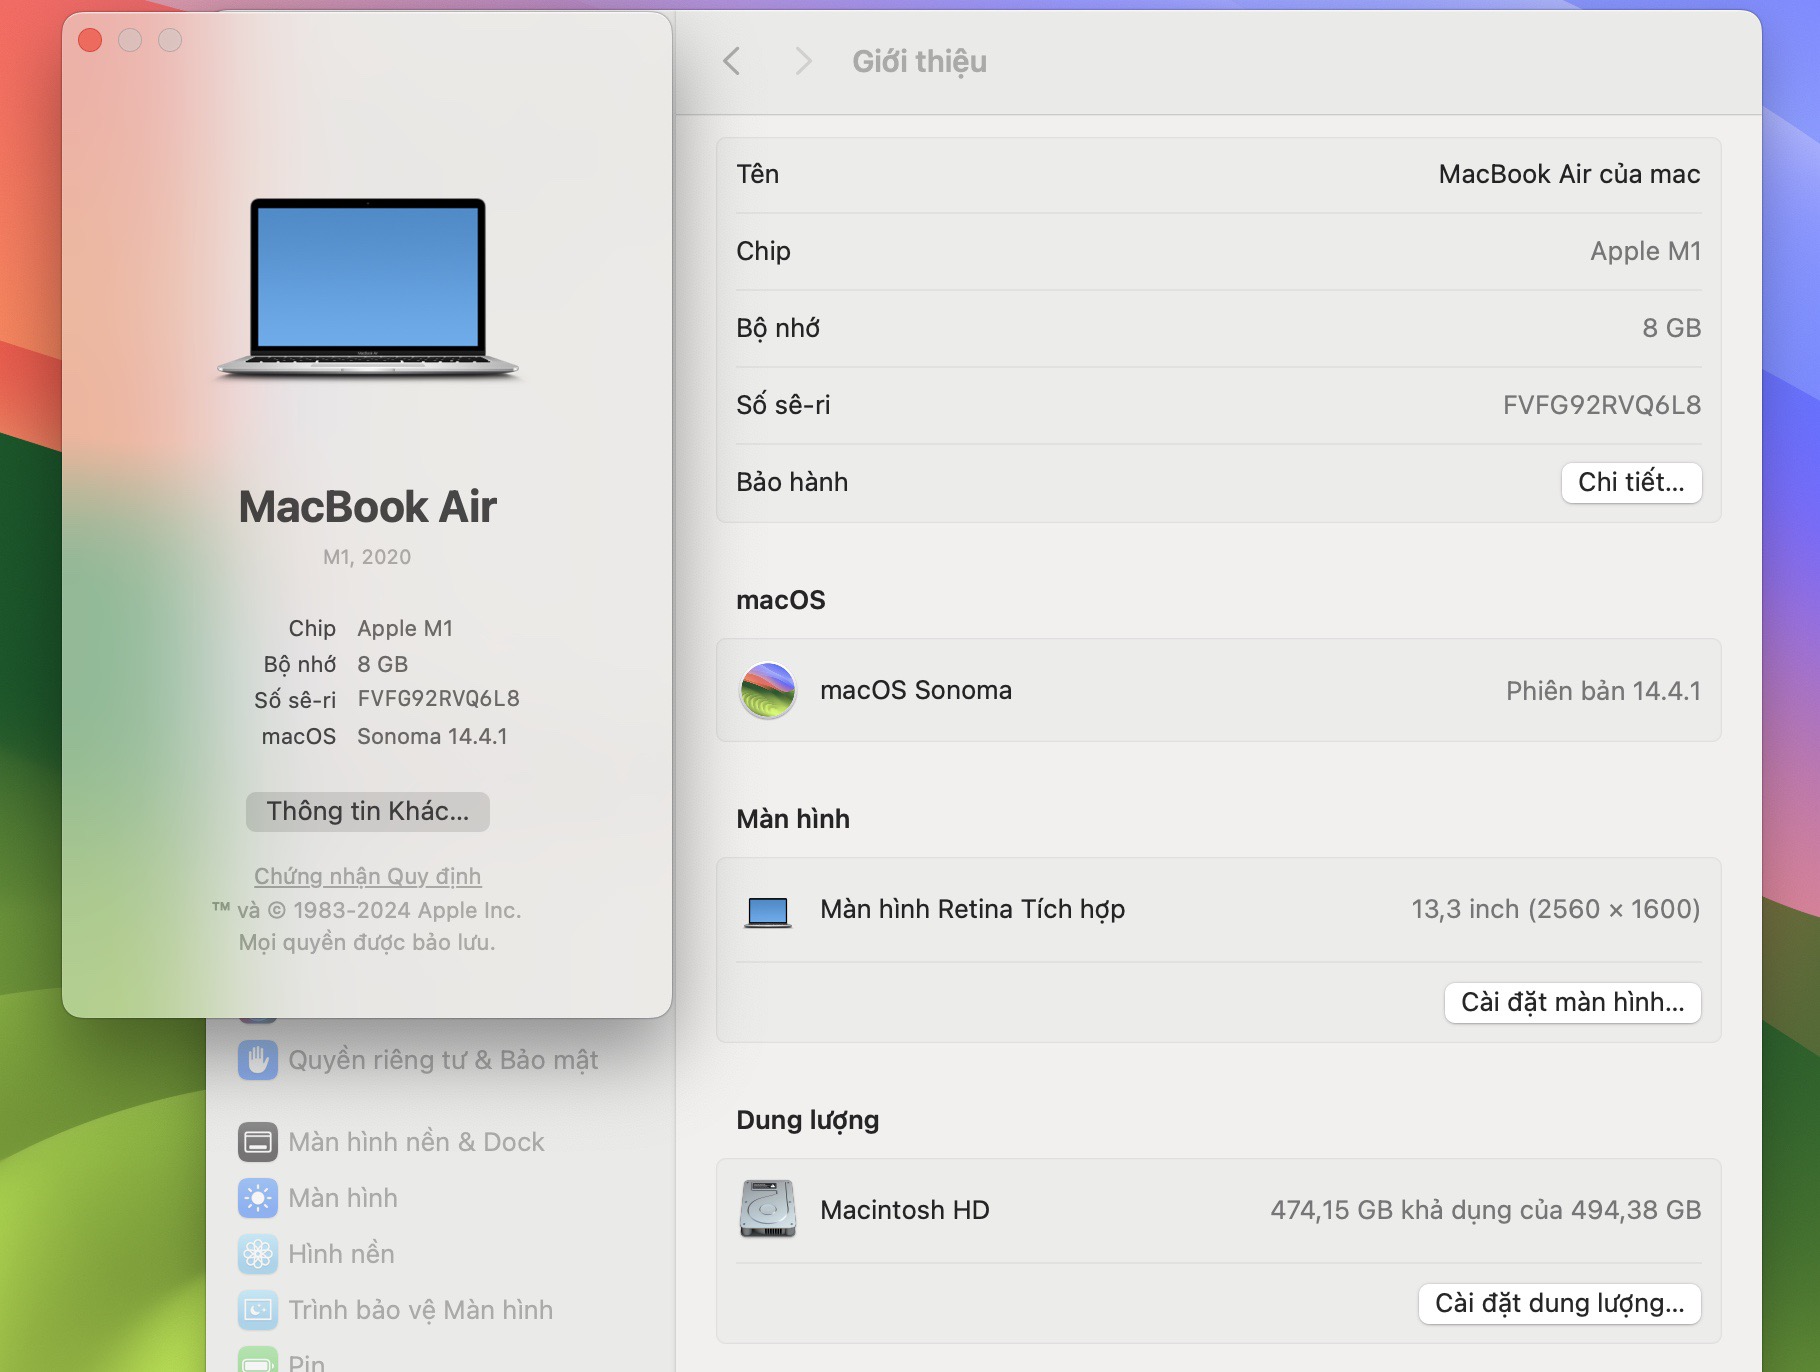Image resolution: width=1820 pixels, height=1372 pixels.
Task: Open the Chi tiết... warranty button
Action: point(1631,482)
